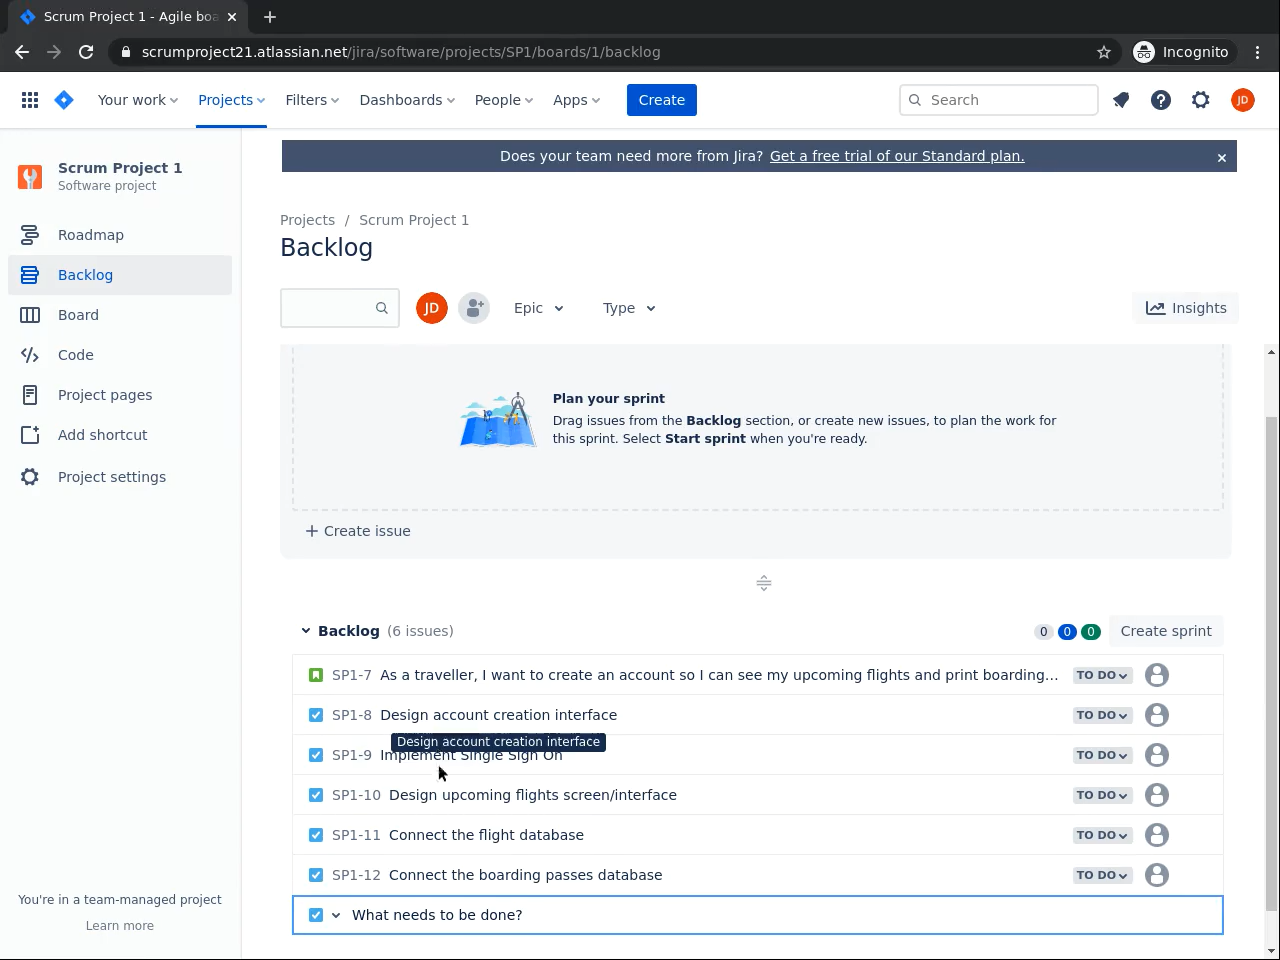1280x960 pixels.
Task: Go to Board in sidebar
Action: 78,315
